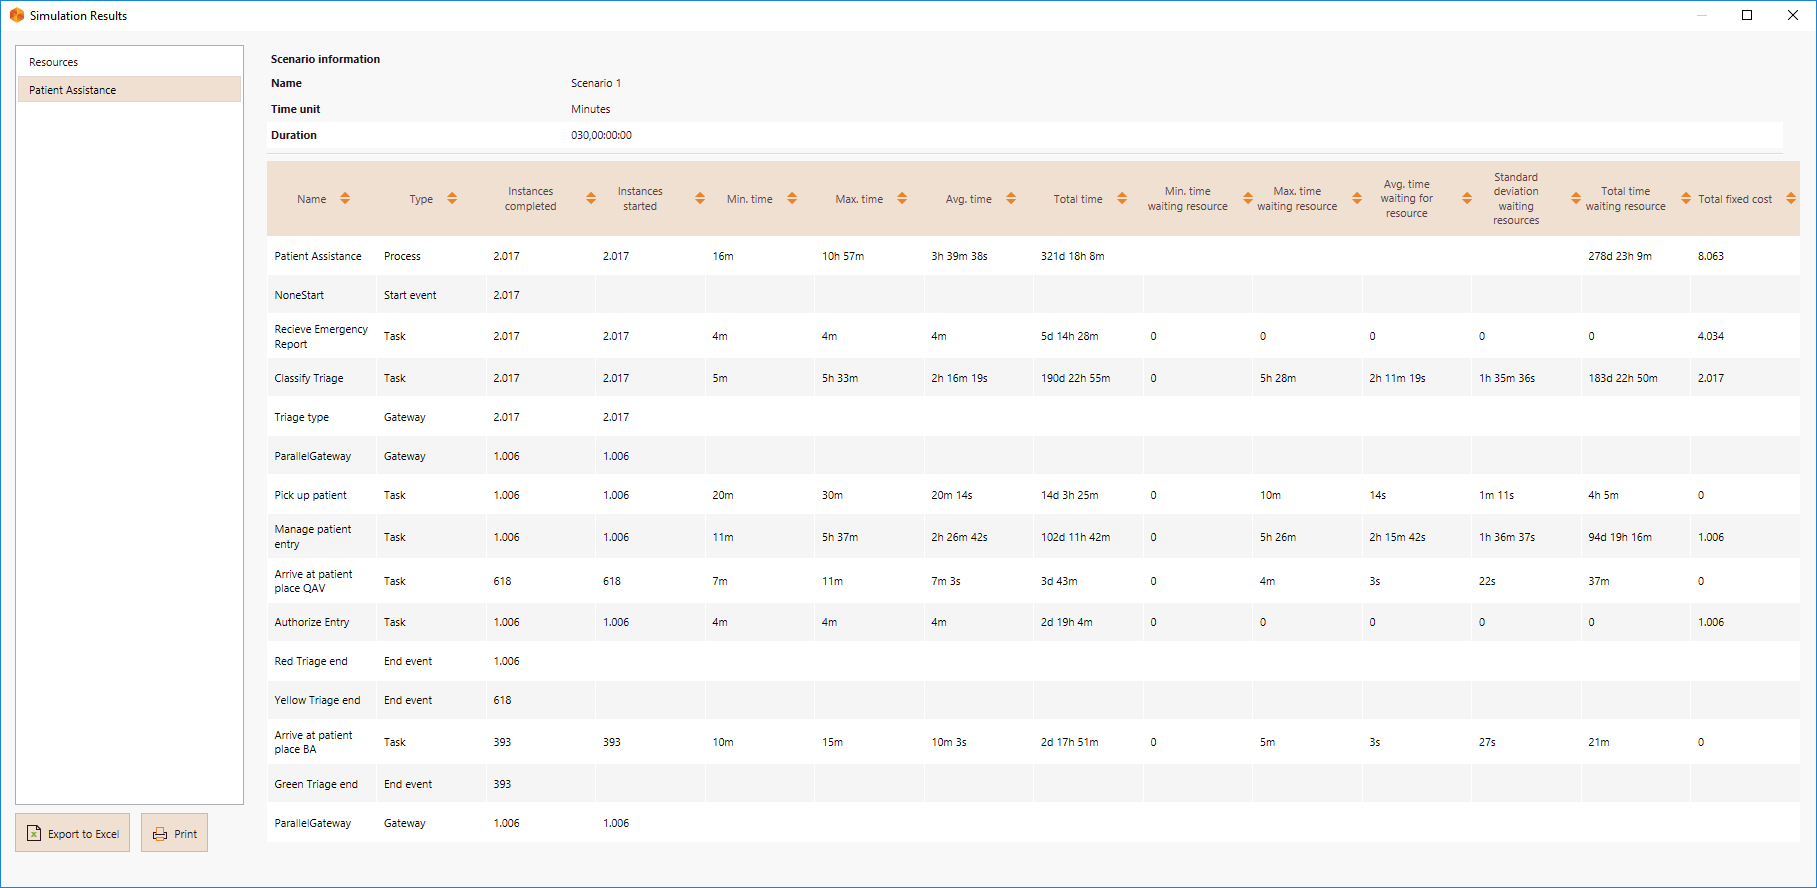Sort by Standard deviation waiting resources arrows
The height and width of the screenshot is (888, 1817).
(x=1576, y=199)
